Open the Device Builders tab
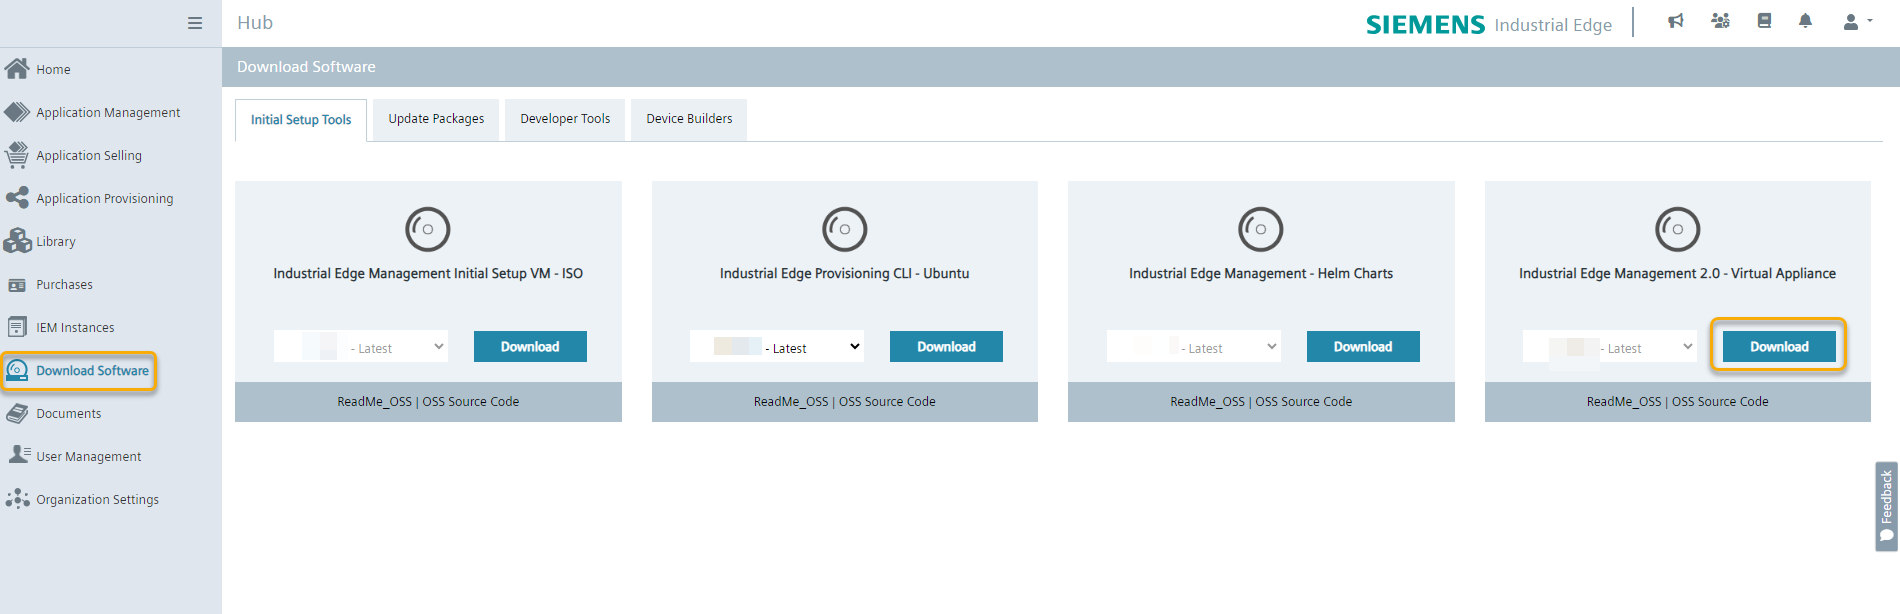This screenshot has height=614, width=1900. pos(689,119)
